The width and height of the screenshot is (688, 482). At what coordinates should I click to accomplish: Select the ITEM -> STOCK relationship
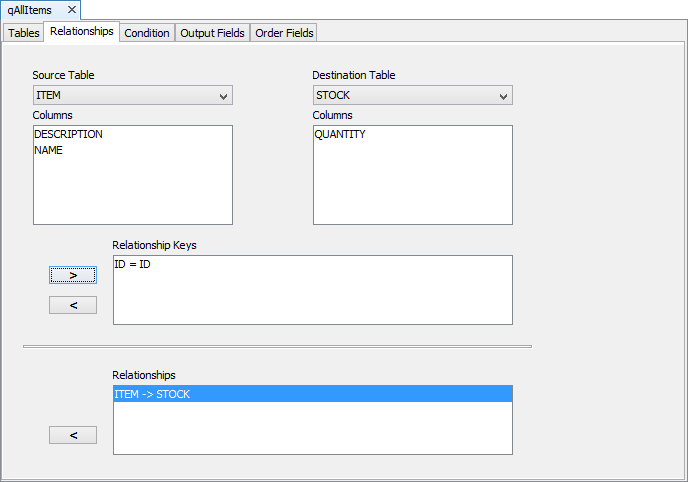(153, 394)
